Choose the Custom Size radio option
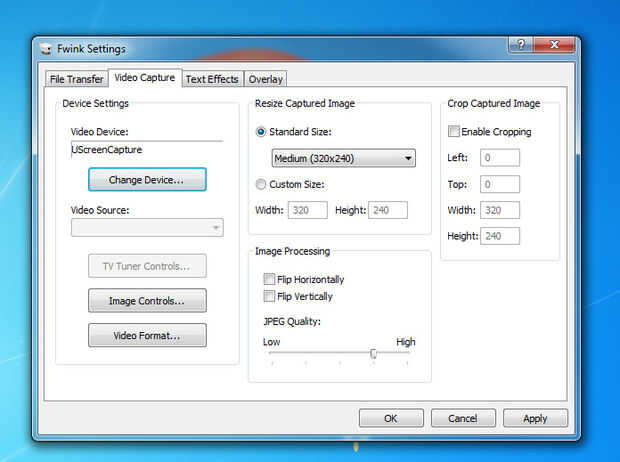 pyautogui.click(x=261, y=184)
